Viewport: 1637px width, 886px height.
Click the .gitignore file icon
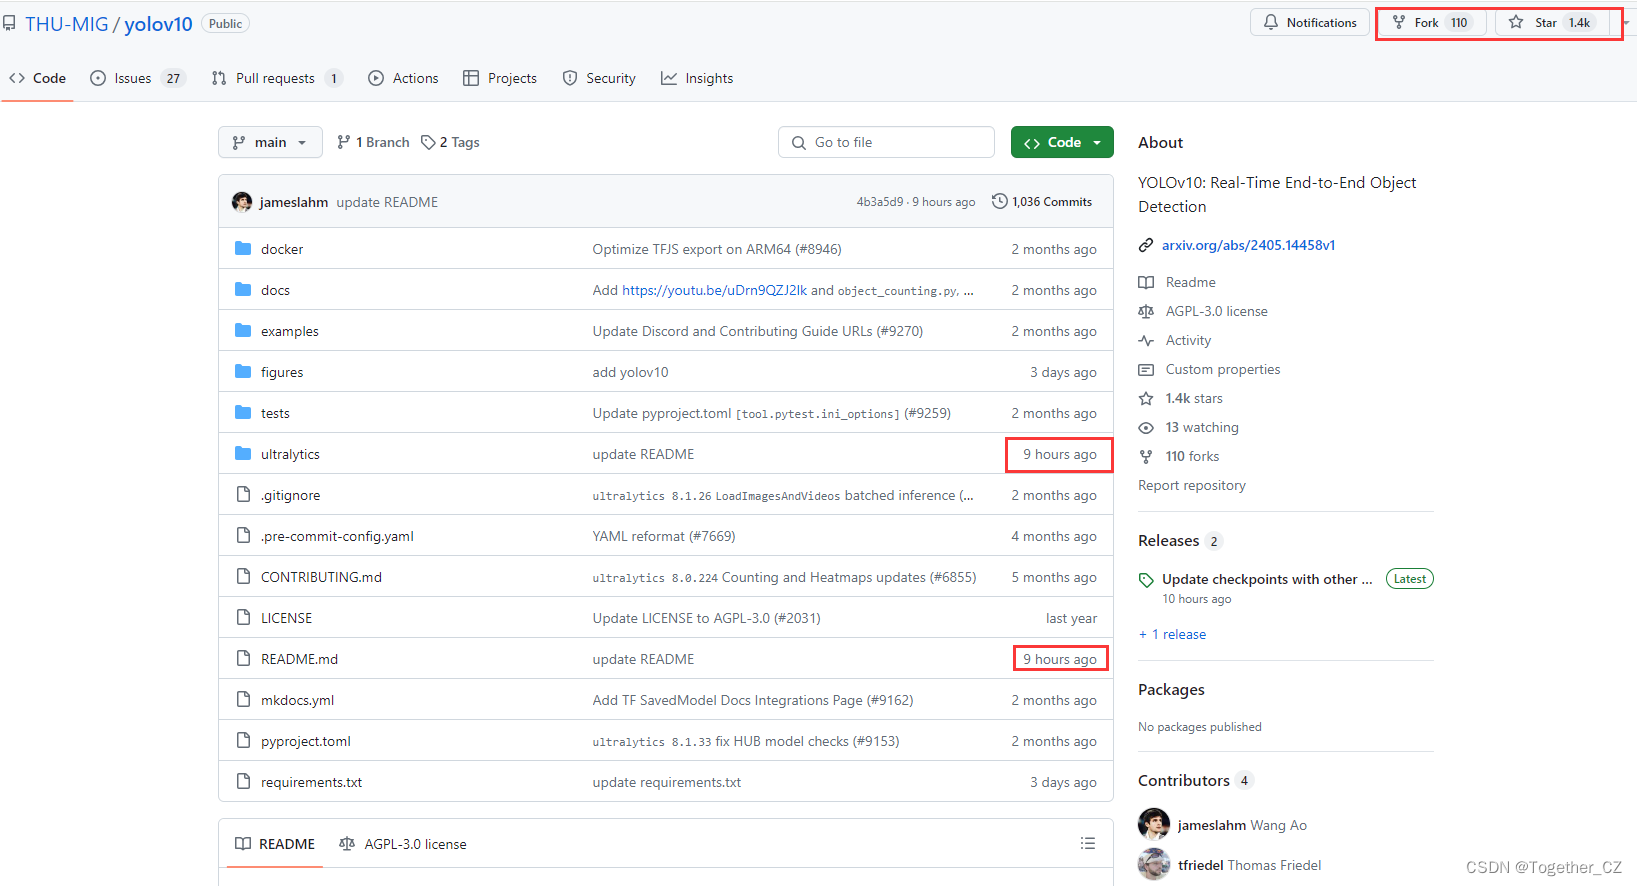(243, 494)
